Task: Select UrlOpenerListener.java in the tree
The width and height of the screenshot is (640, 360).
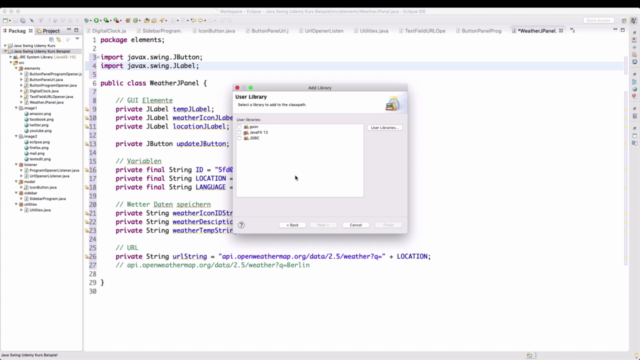Action: [49, 176]
